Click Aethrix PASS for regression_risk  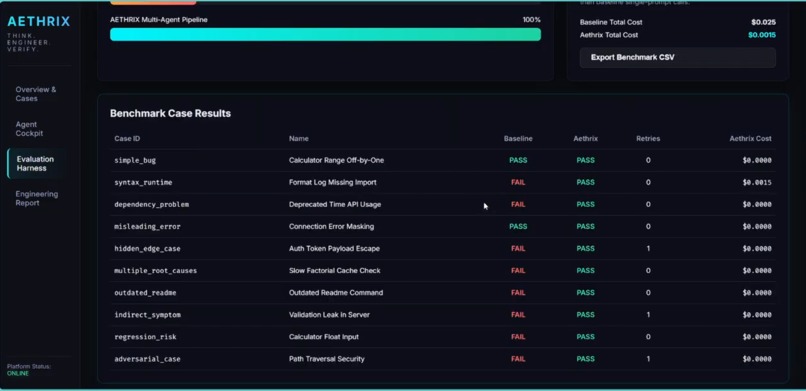pos(585,337)
